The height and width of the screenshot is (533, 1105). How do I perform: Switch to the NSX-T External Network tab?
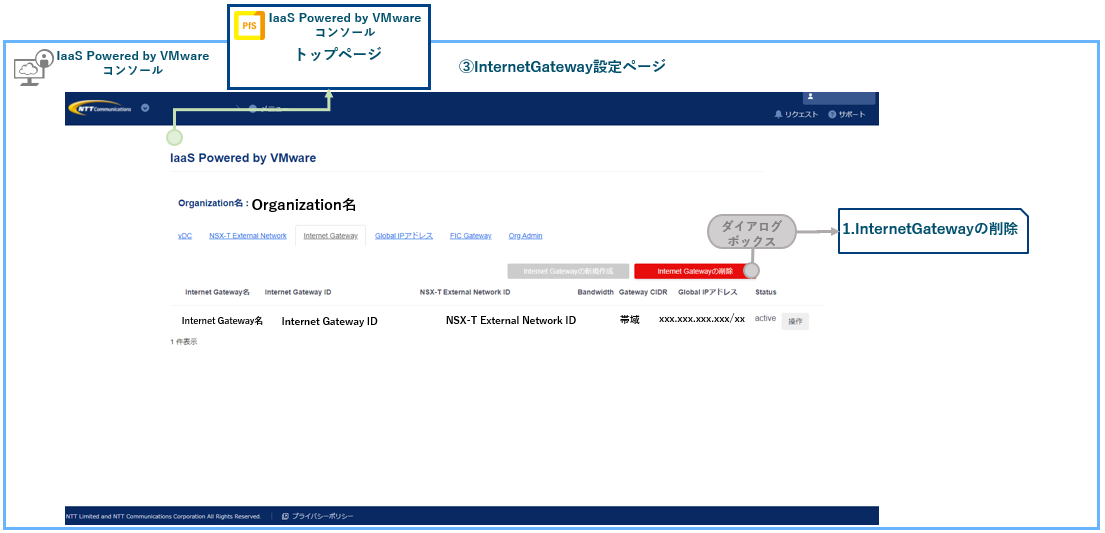click(247, 235)
